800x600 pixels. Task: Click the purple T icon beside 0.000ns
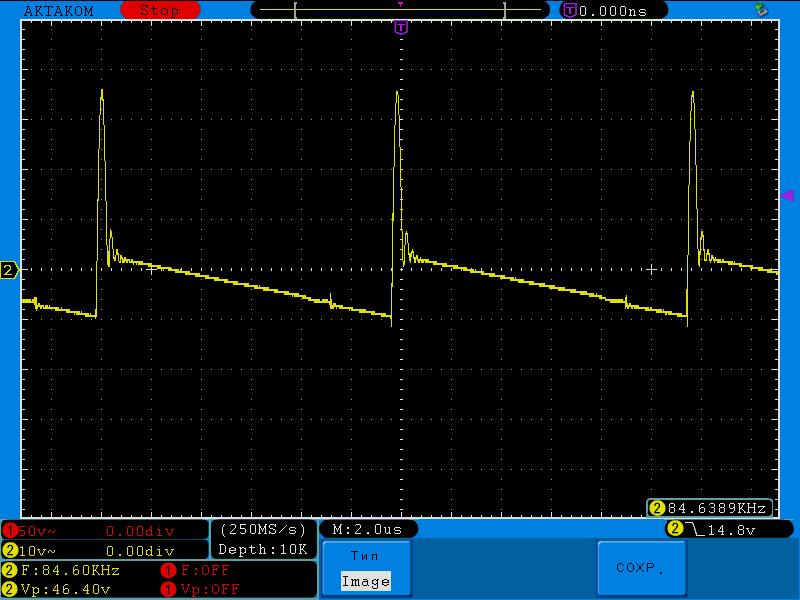coord(570,10)
